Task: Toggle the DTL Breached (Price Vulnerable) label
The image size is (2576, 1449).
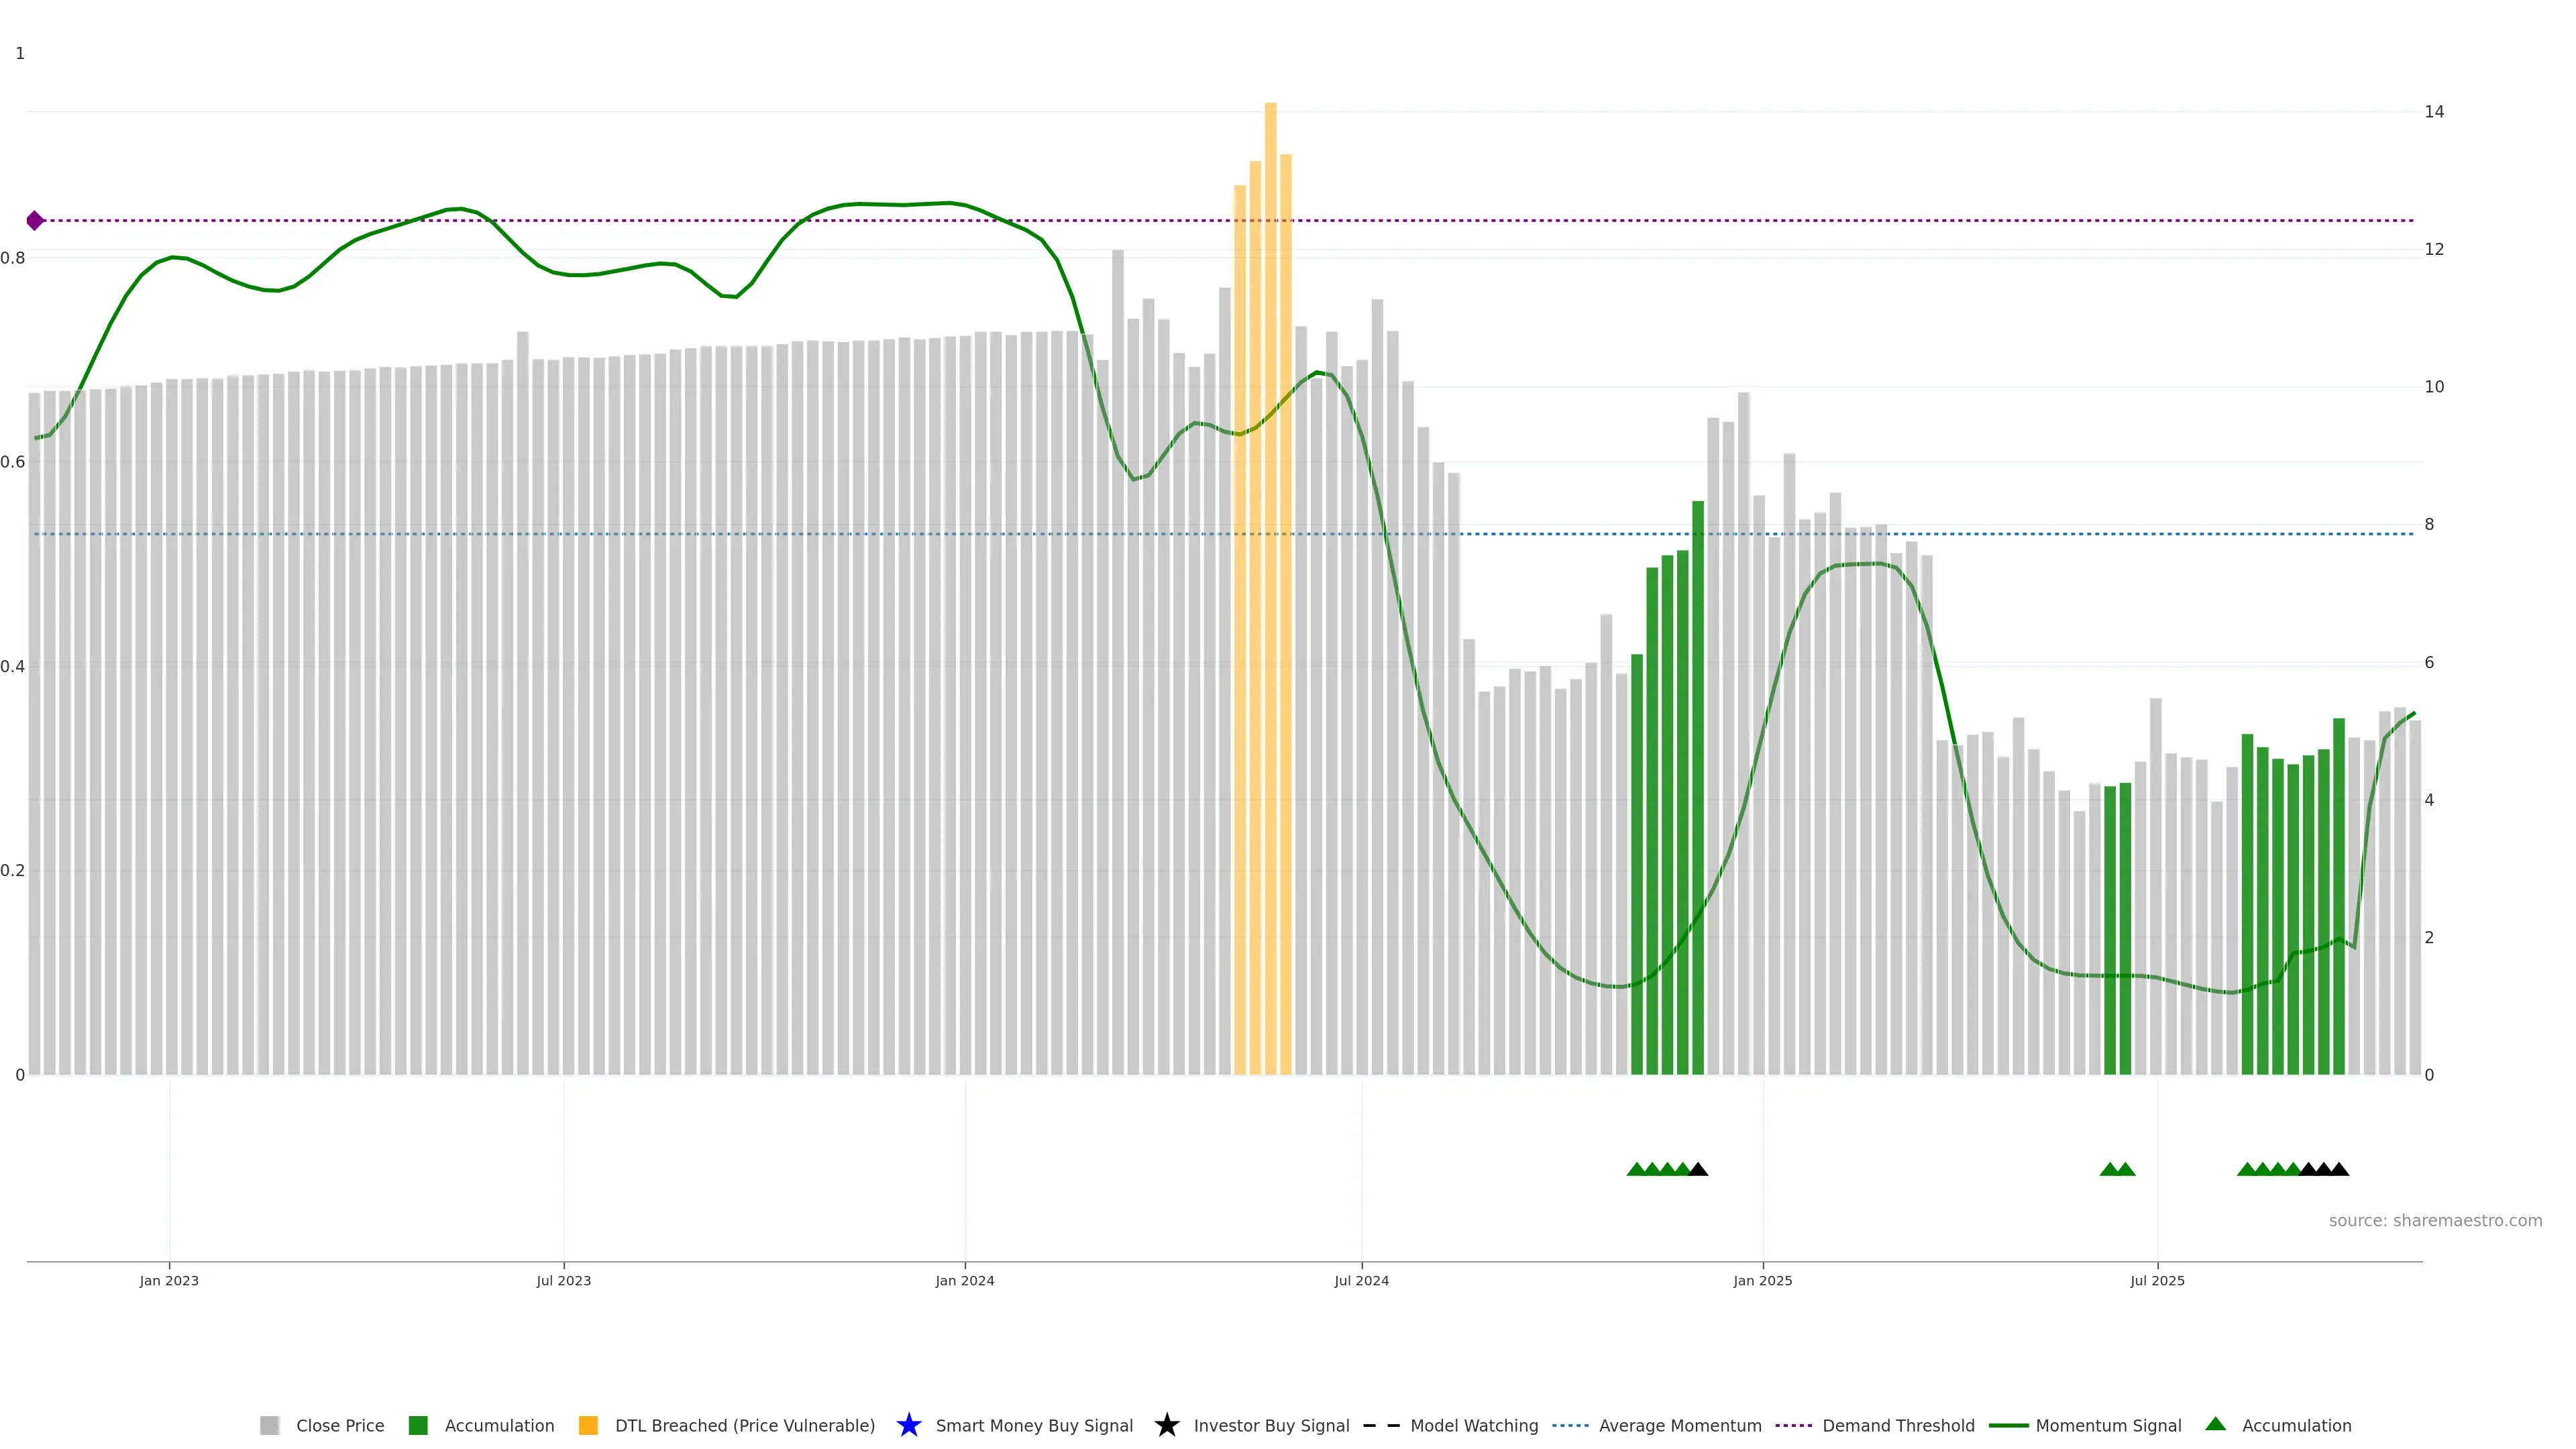Action: click(744, 1425)
